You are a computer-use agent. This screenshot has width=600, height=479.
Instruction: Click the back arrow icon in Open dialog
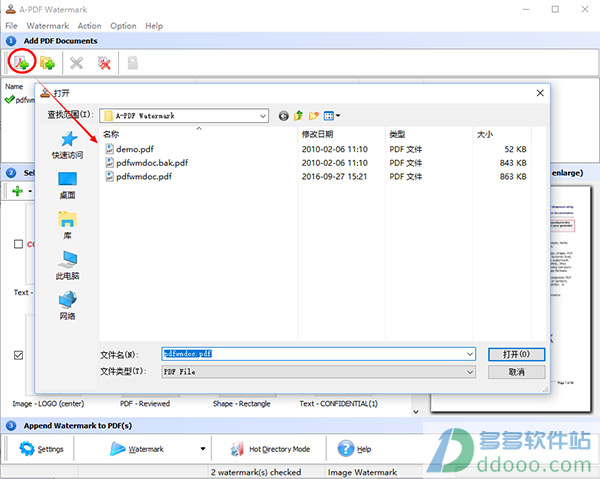tap(284, 116)
